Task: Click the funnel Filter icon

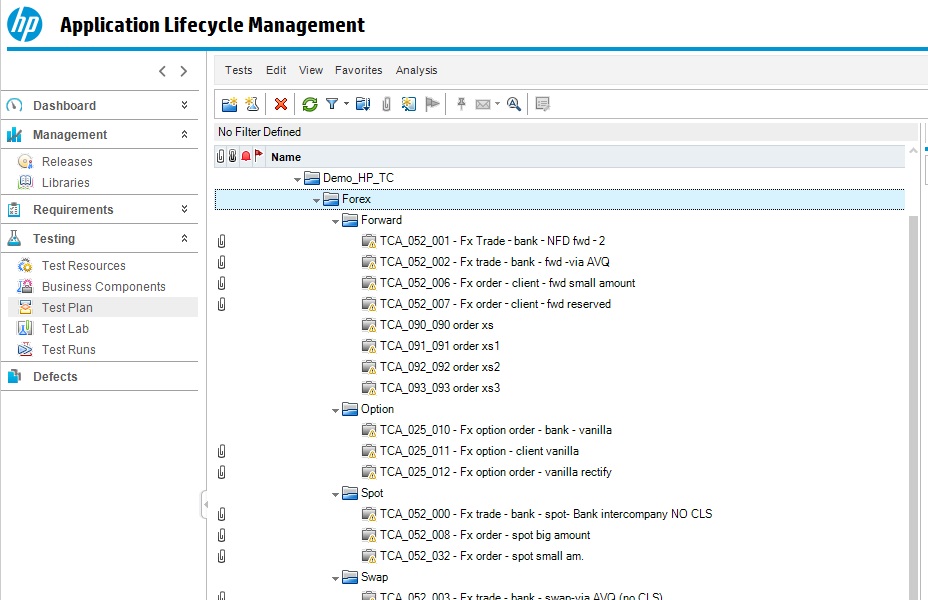Action: click(332, 104)
